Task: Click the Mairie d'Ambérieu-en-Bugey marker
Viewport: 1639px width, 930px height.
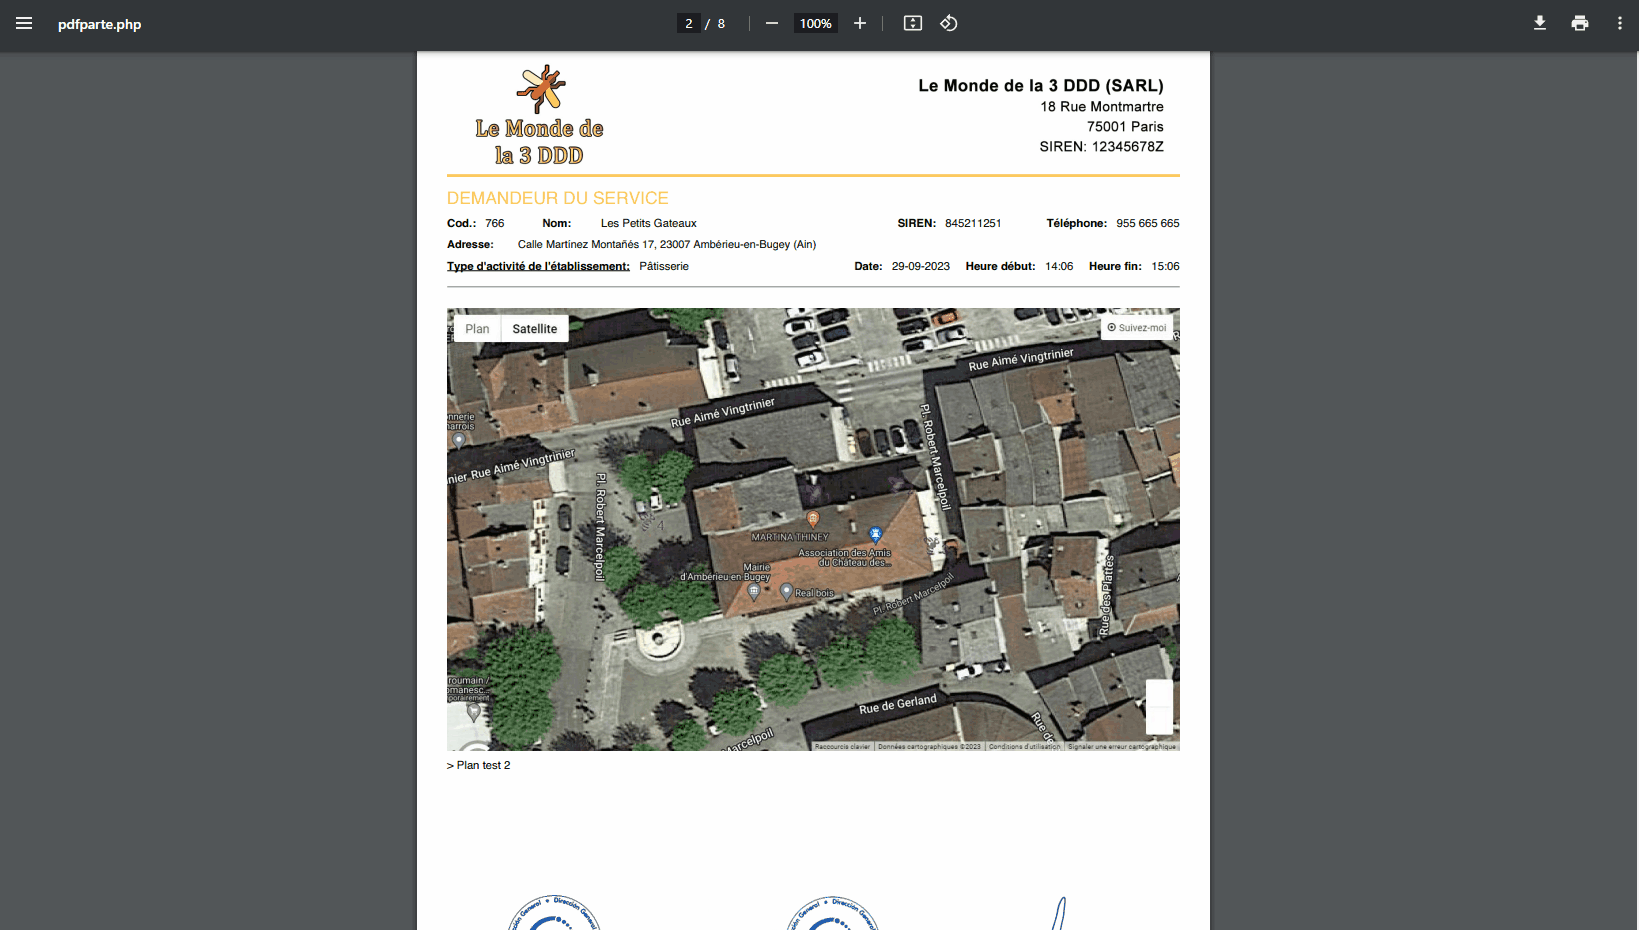Action: pos(754,591)
